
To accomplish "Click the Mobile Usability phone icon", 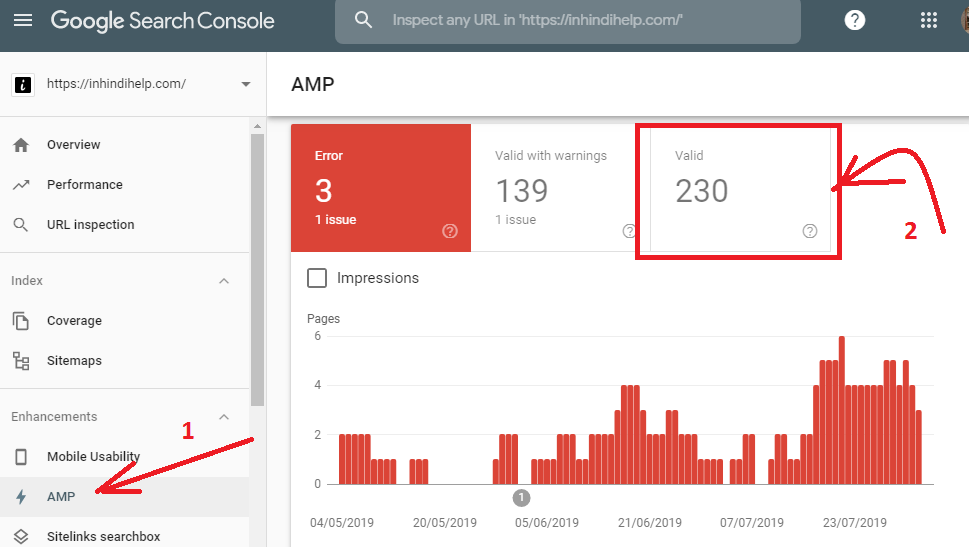I will (21, 457).
